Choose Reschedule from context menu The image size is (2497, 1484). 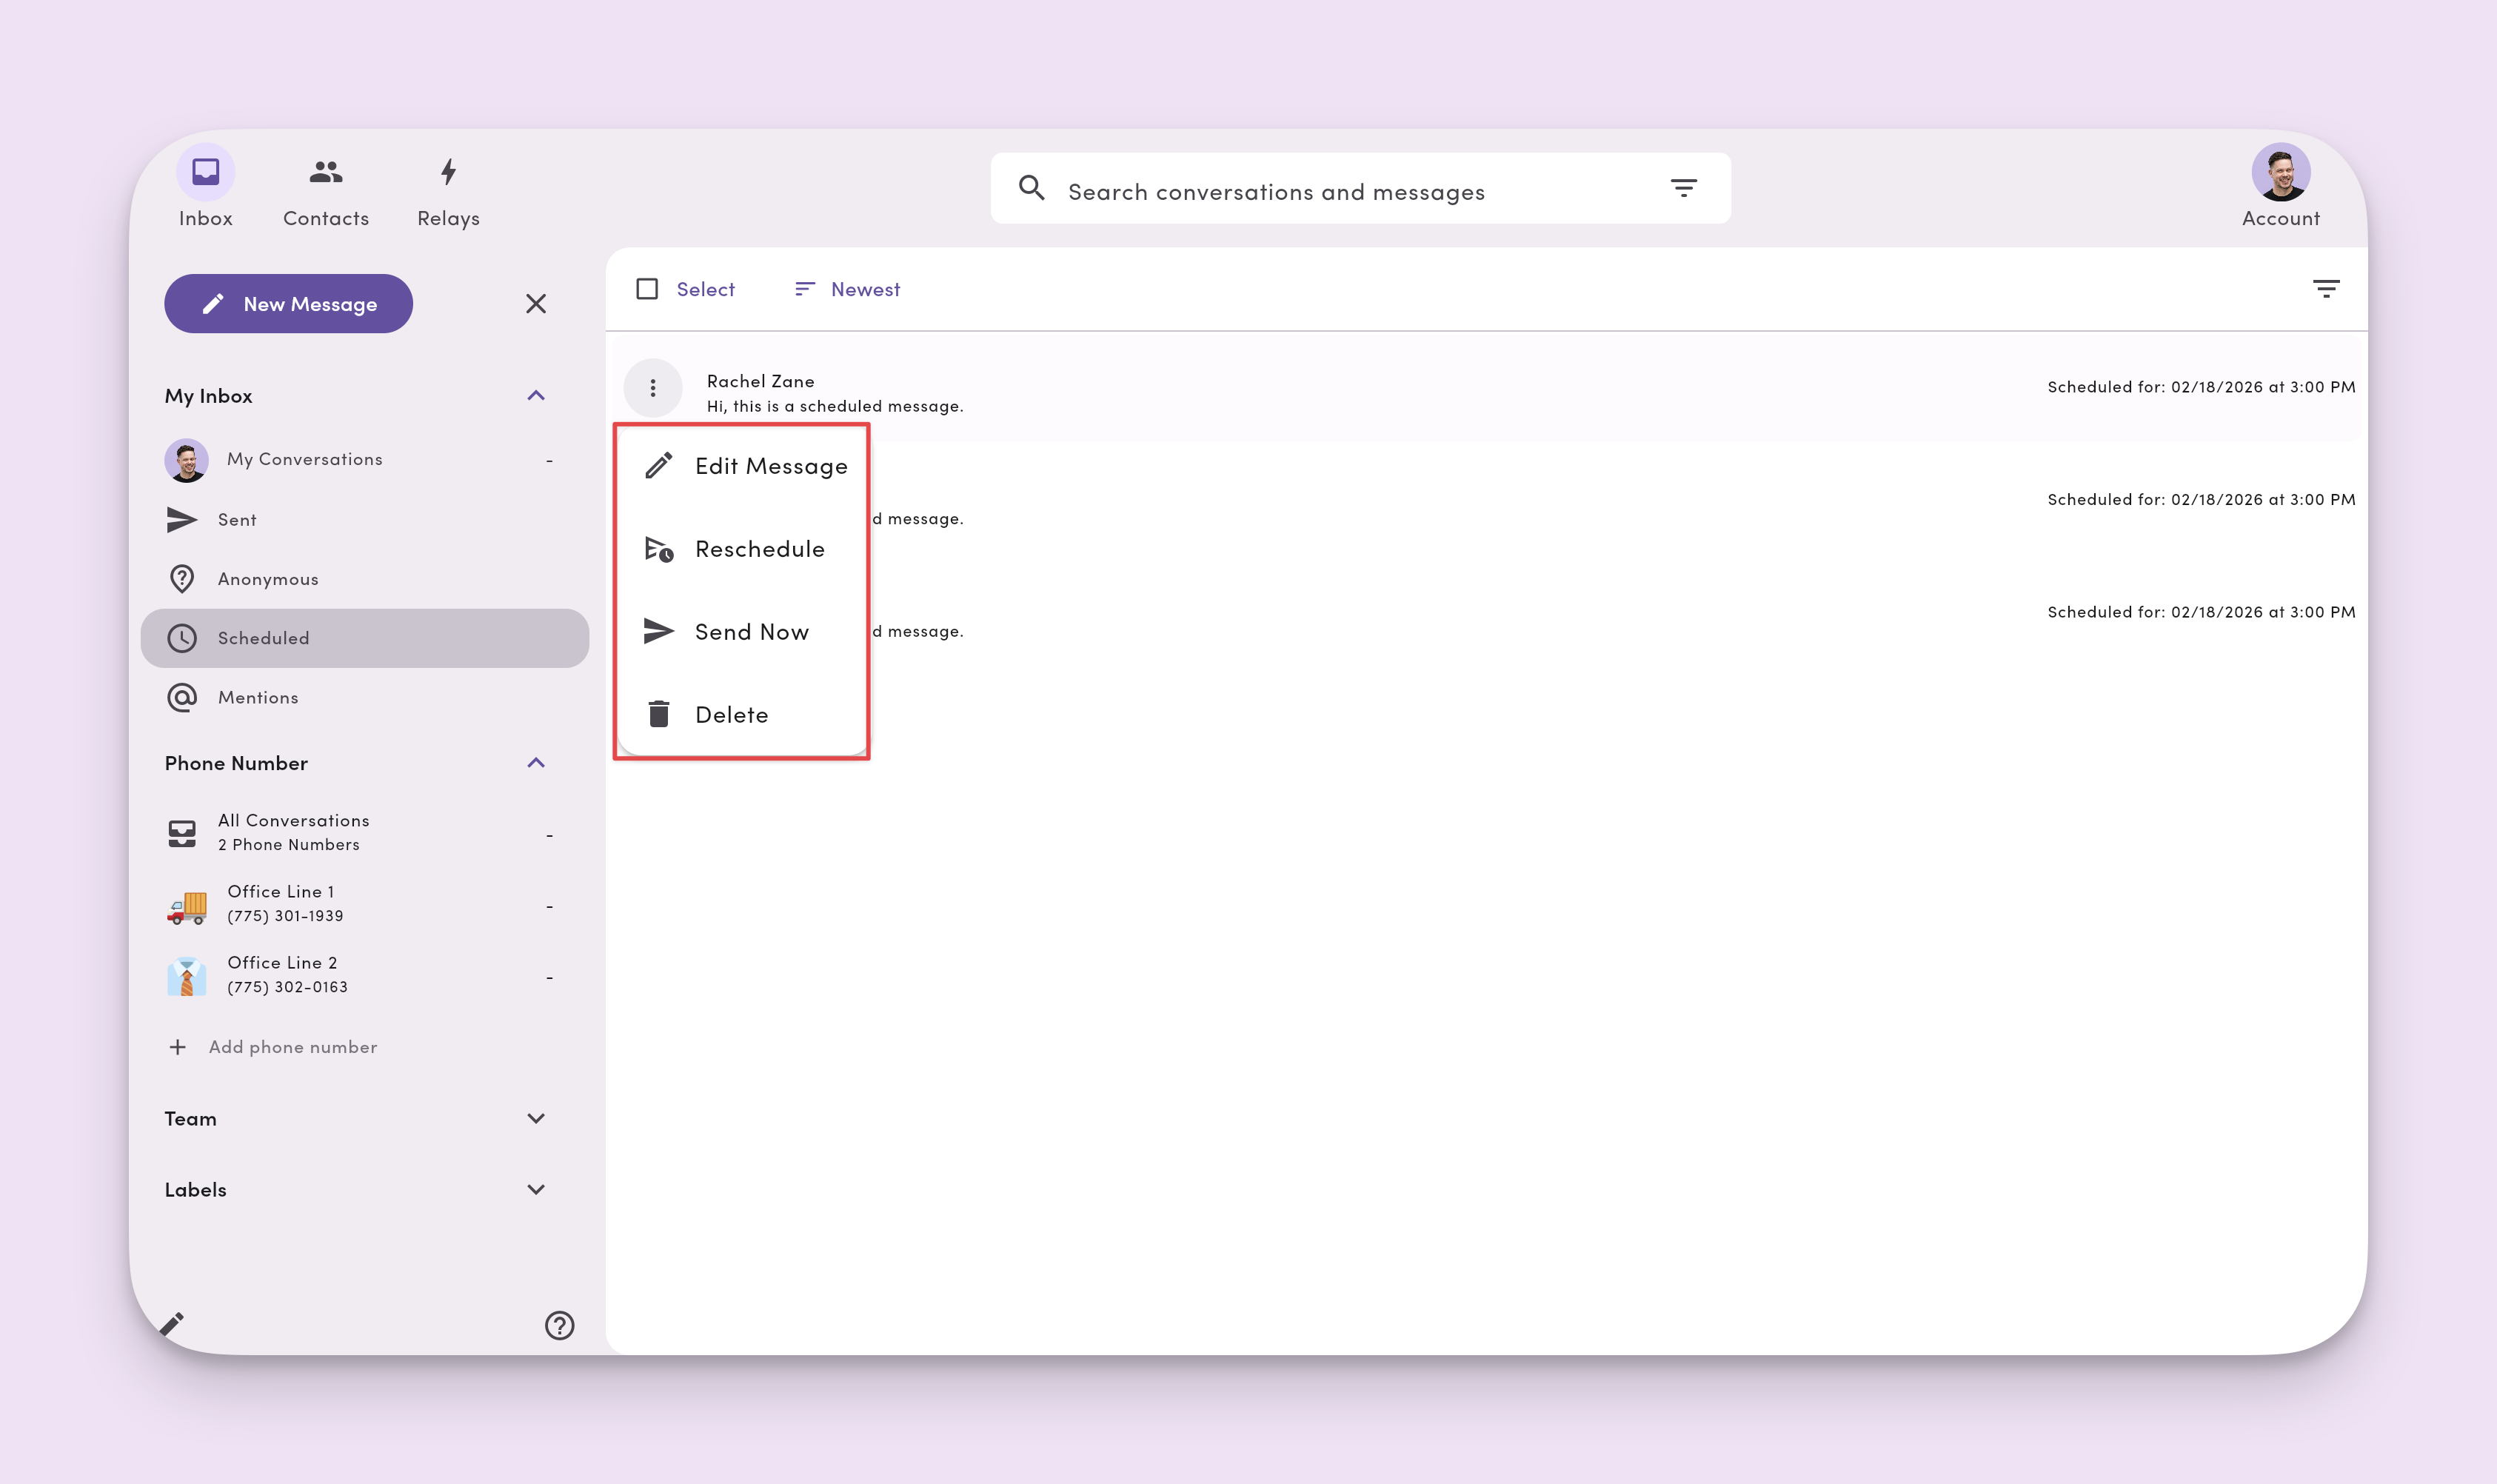pos(759,549)
